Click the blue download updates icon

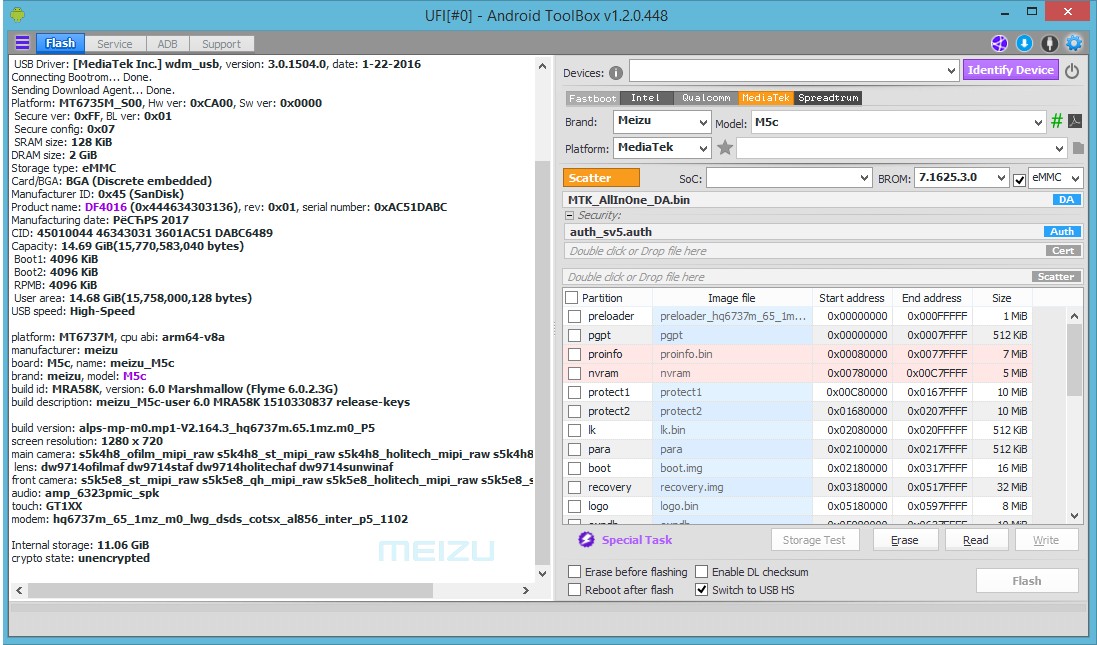(1024, 43)
